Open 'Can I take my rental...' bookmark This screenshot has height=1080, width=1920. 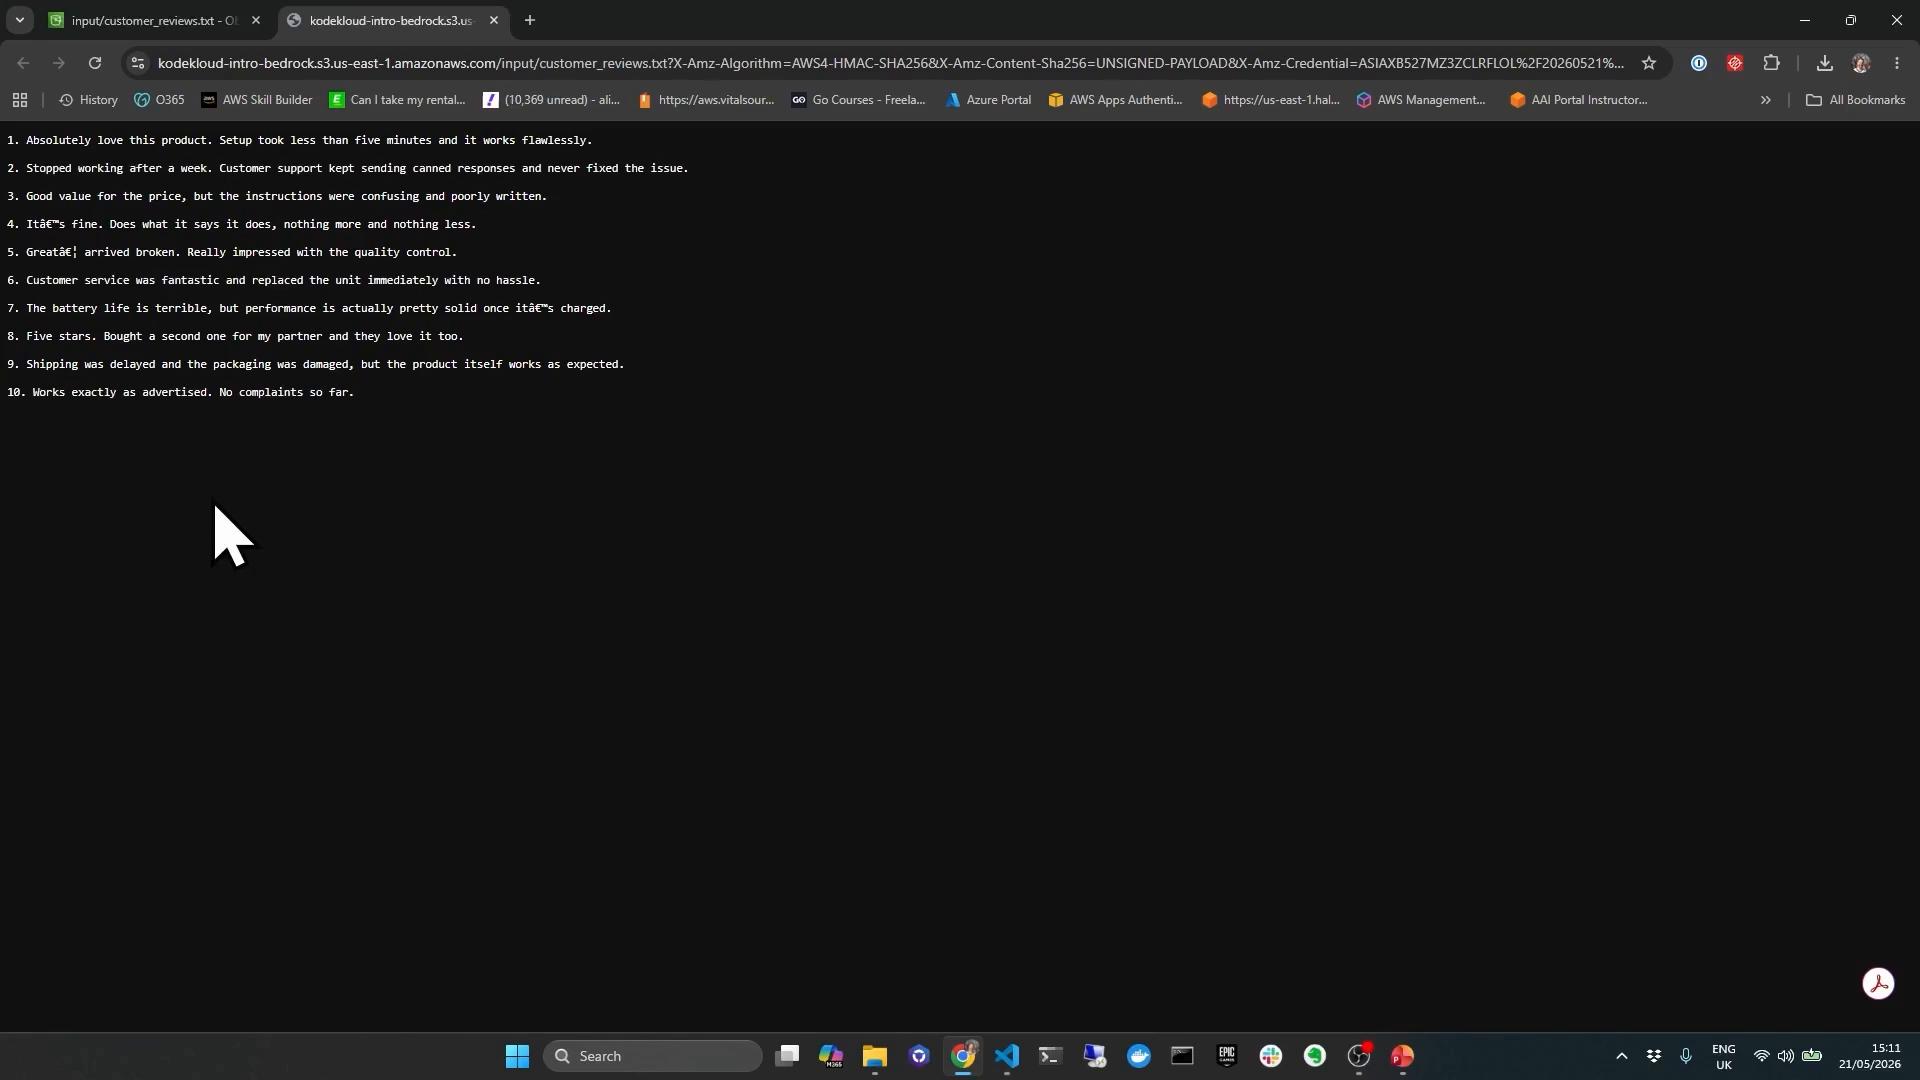(398, 100)
